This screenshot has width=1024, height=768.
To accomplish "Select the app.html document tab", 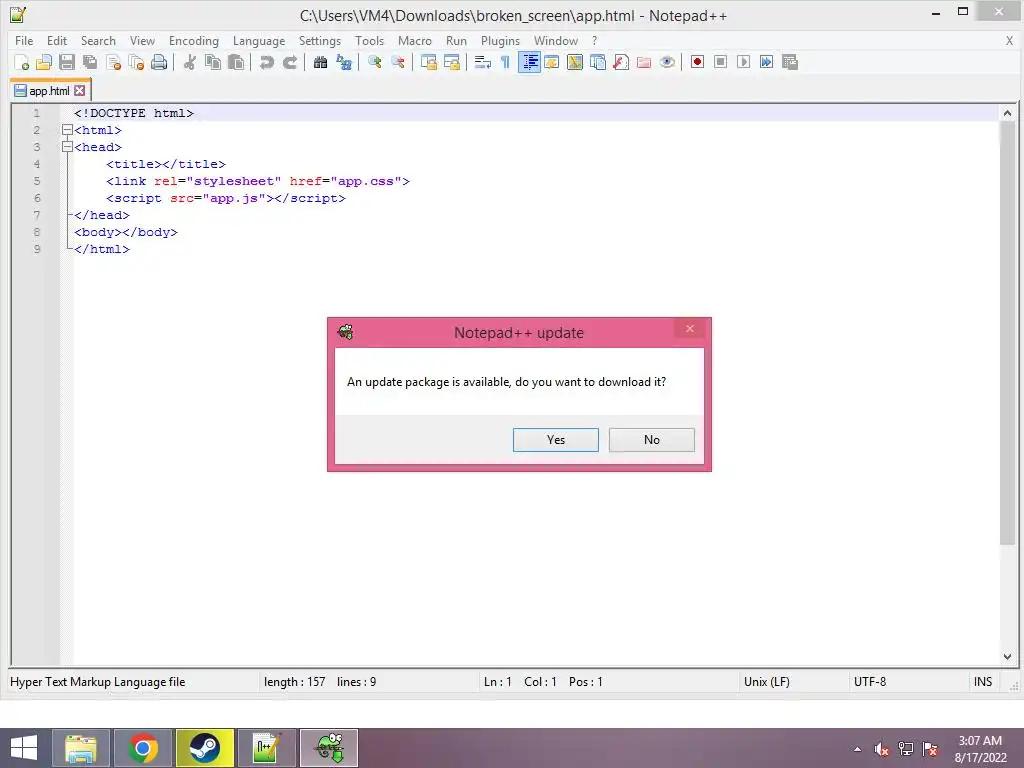I will tap(50, 91).
